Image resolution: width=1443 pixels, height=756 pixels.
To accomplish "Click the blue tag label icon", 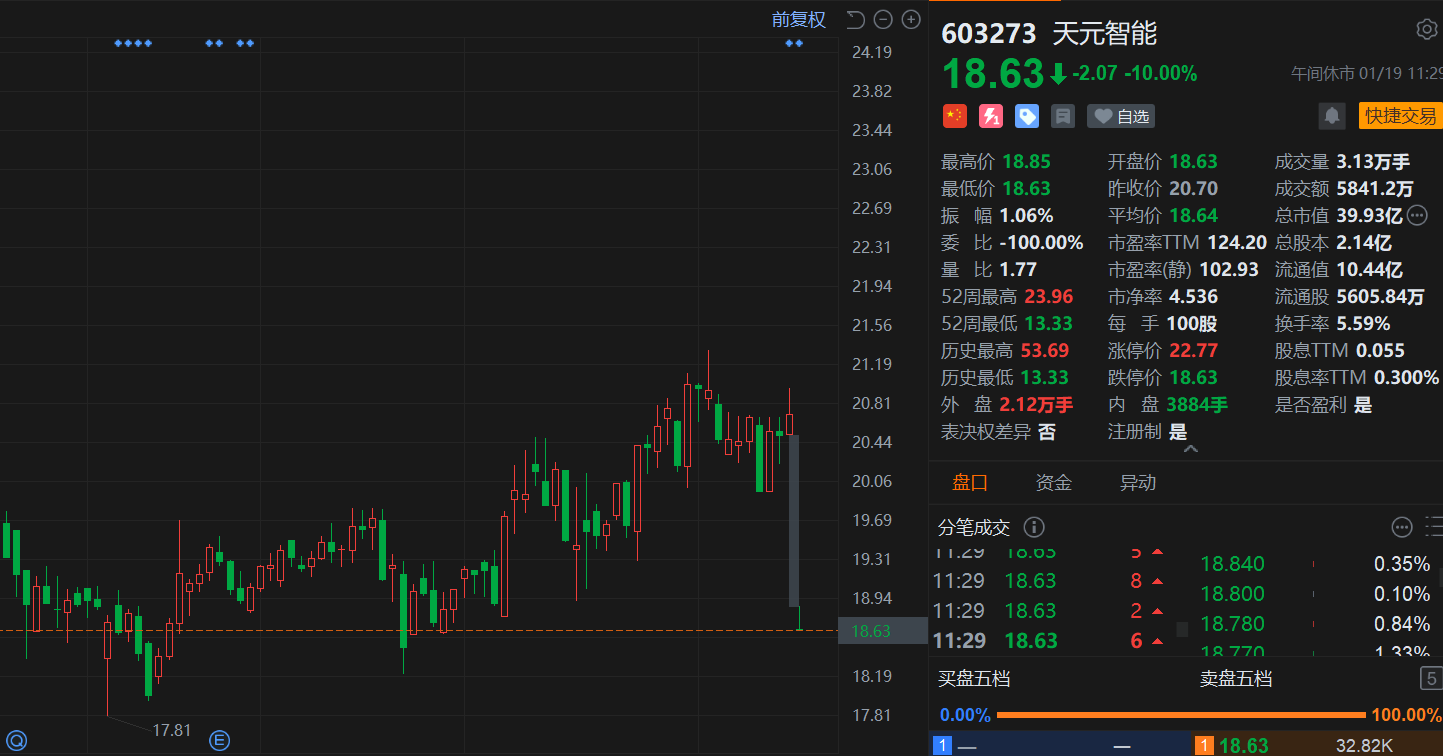I will pos(1027,116).
